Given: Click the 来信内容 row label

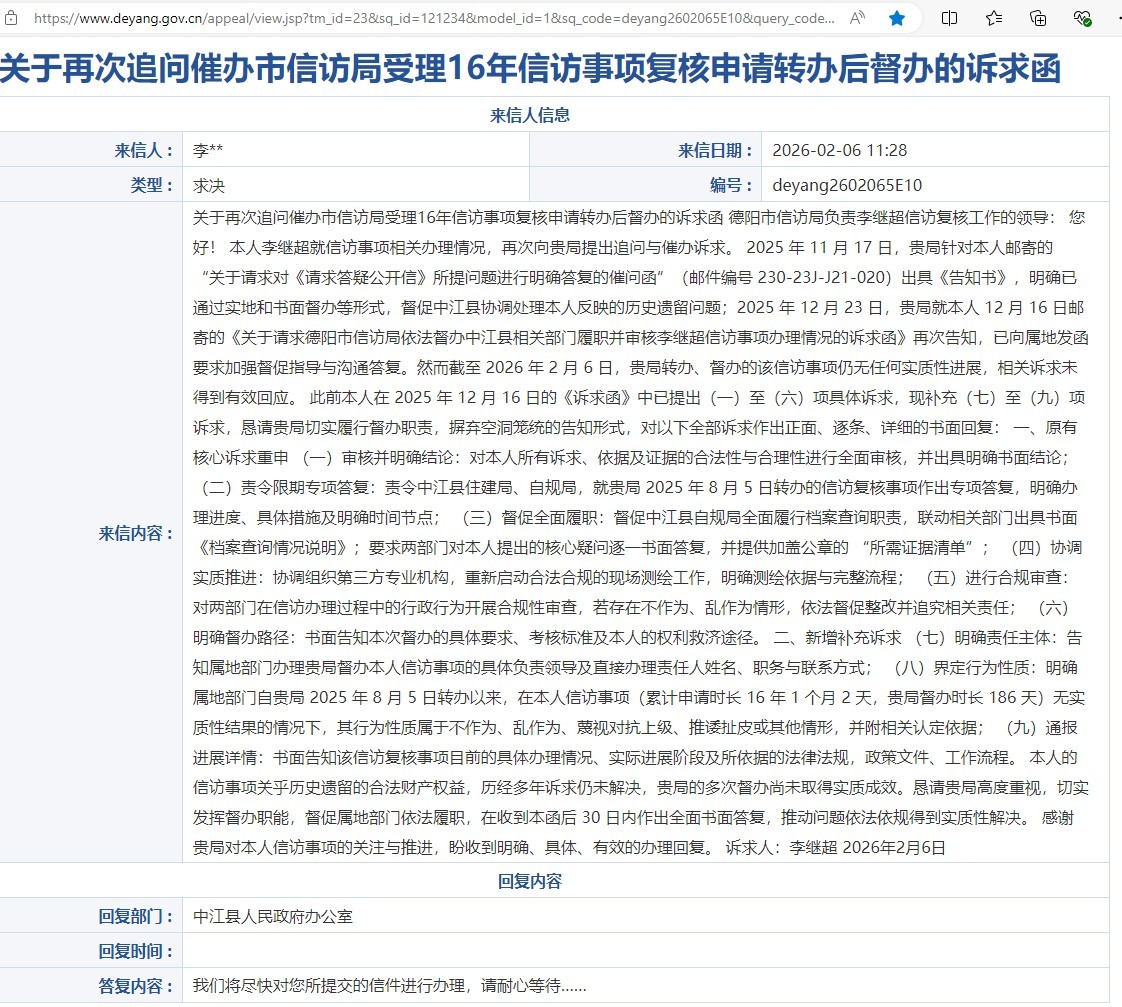Looking at the screenshot, I should click(136, 533).
